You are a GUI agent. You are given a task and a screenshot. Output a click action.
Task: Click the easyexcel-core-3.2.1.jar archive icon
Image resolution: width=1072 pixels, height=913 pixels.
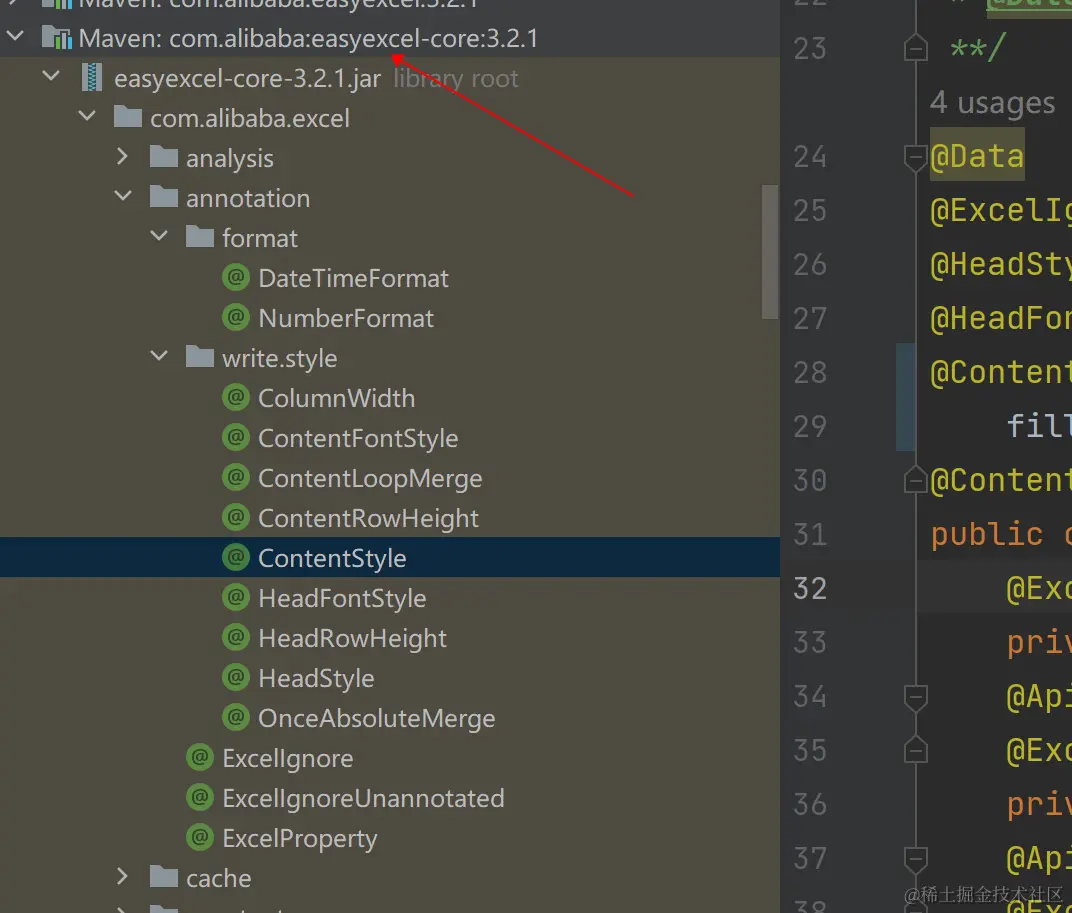[x=92, y=78]
